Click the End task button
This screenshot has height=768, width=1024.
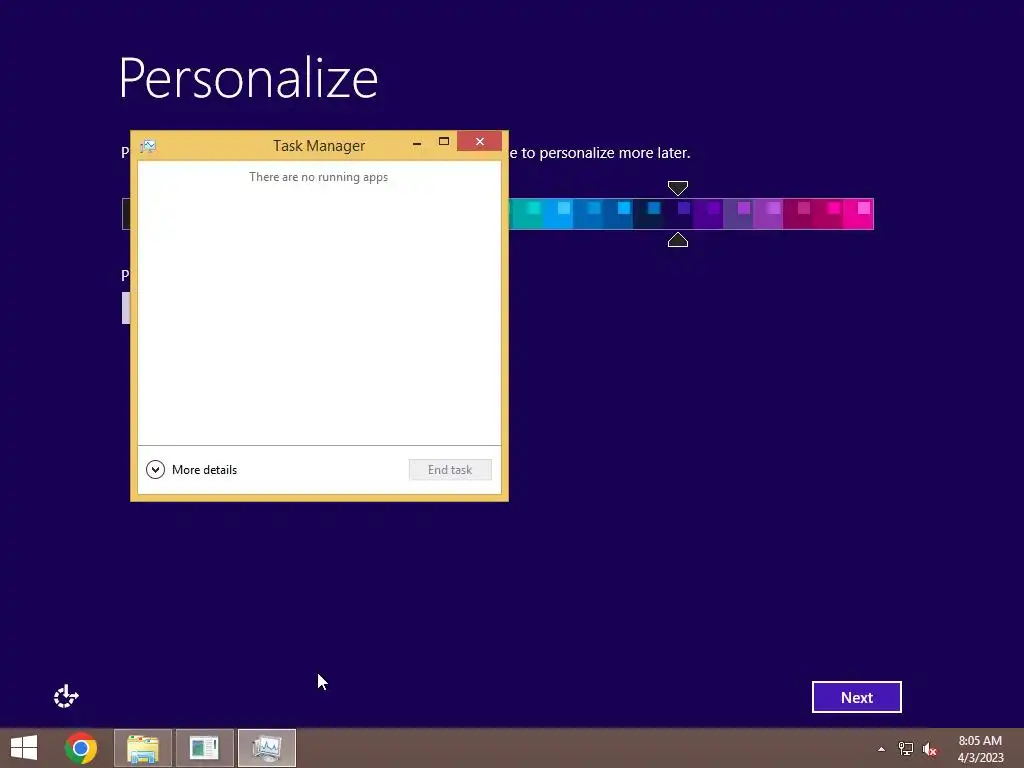click(450, 470)
